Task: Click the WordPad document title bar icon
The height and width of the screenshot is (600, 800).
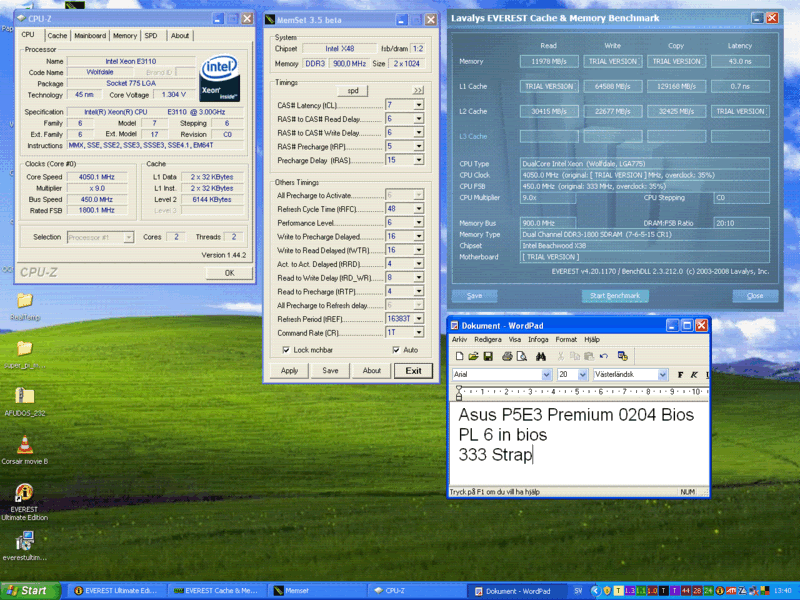Action: (x=455, y=326)
